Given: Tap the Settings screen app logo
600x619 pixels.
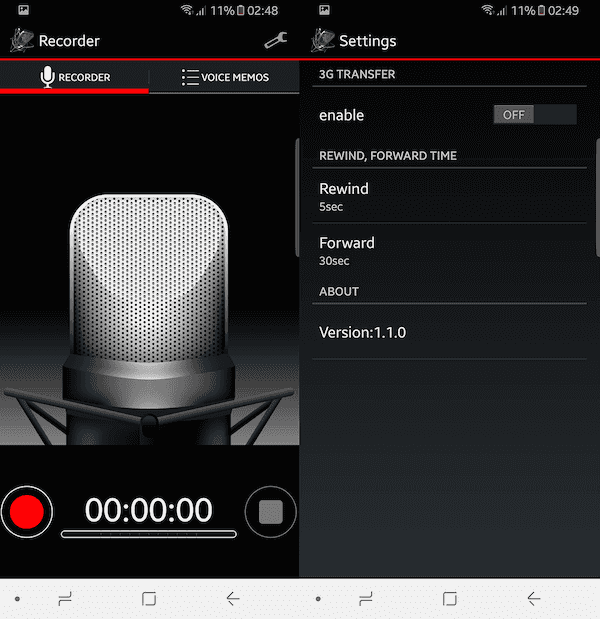Looking at the screenshot, I should tap(322, 40).
